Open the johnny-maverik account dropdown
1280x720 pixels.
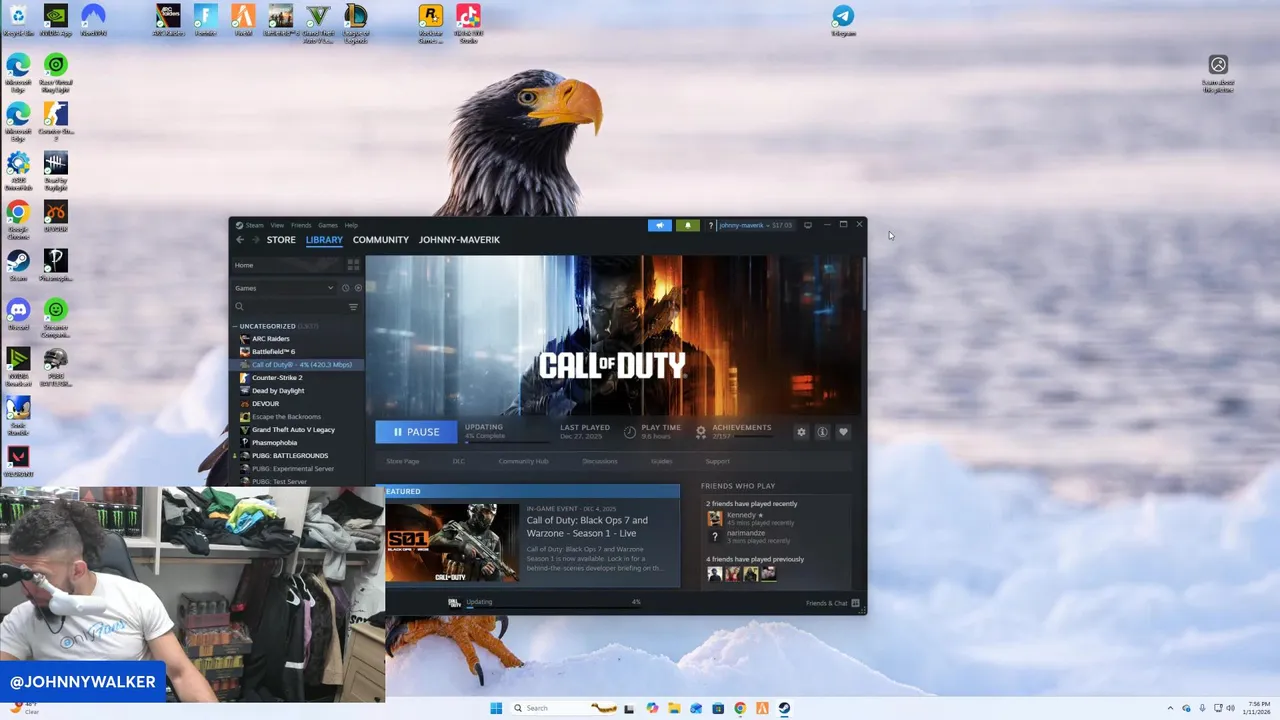coord(756,225)
